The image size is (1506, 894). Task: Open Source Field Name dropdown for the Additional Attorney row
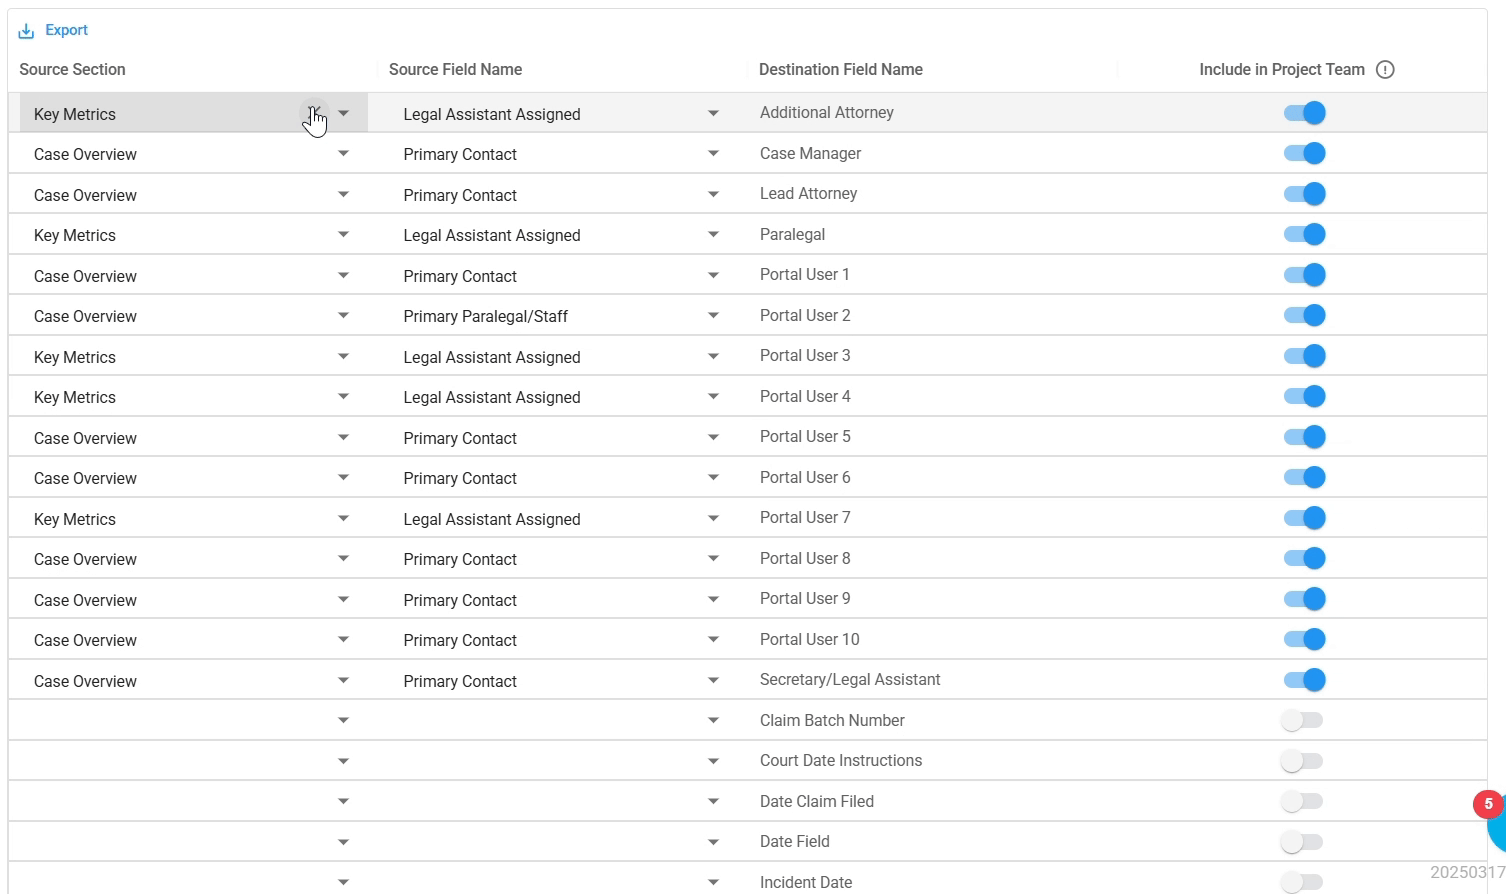(713, 113)
